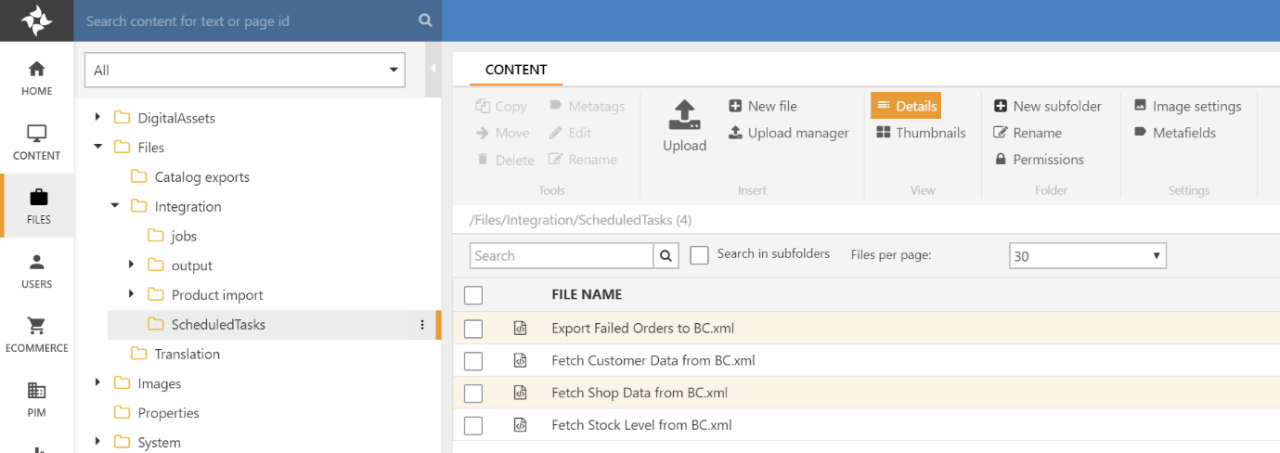The width and height of the screenshot is (1280, 453).
Task: Go to the Ecommerce section in sidebar
Action: [x=37, y=334]
